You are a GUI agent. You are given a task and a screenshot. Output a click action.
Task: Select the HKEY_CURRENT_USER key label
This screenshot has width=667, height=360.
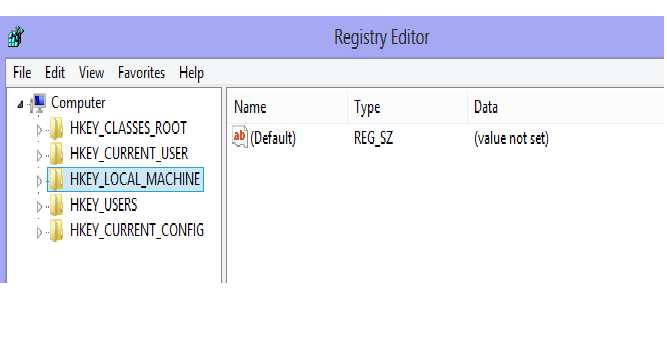(129, 154)
